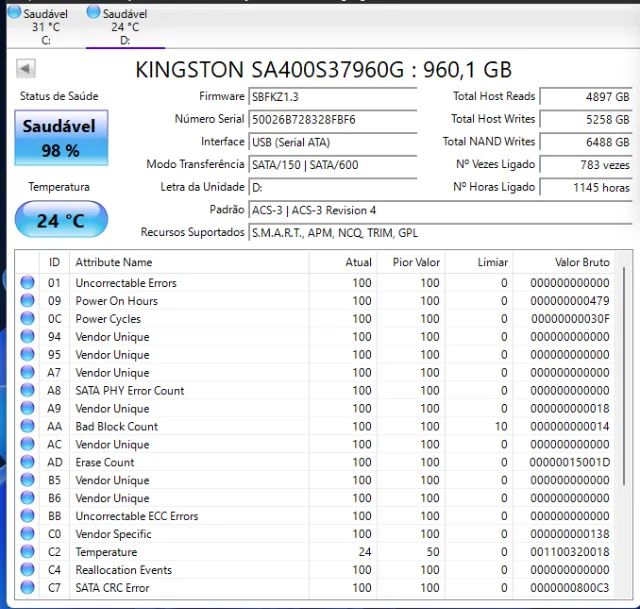This screenshot has height=609, width=640.
Task: Go to previous disk with back arrow
Action: pyautogui.click(x=26, y=68)
